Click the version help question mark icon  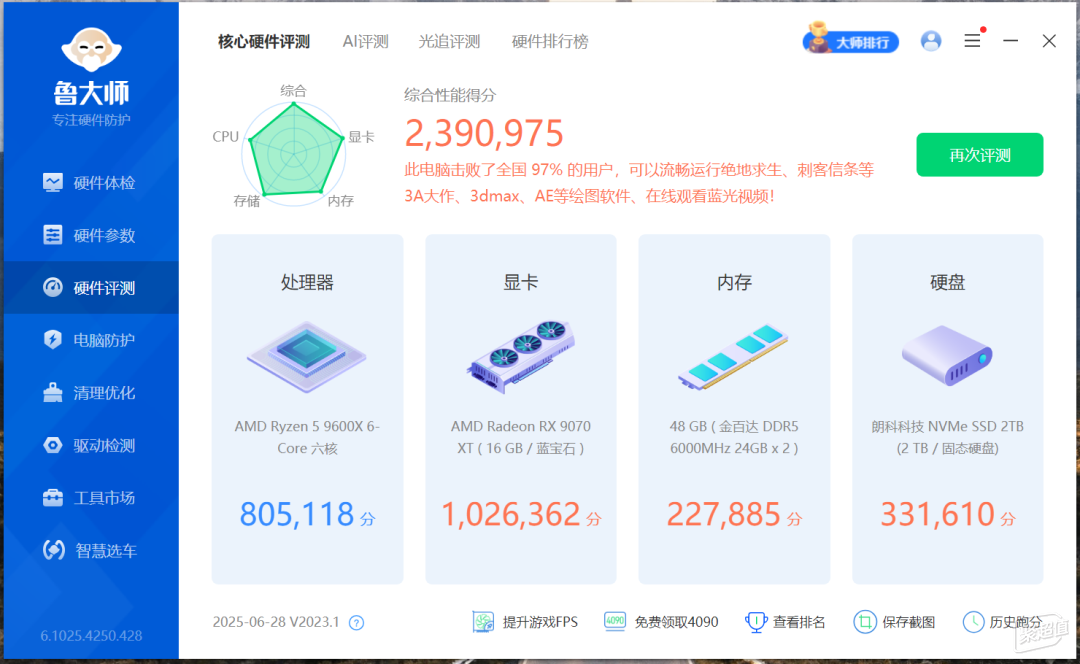356,623
